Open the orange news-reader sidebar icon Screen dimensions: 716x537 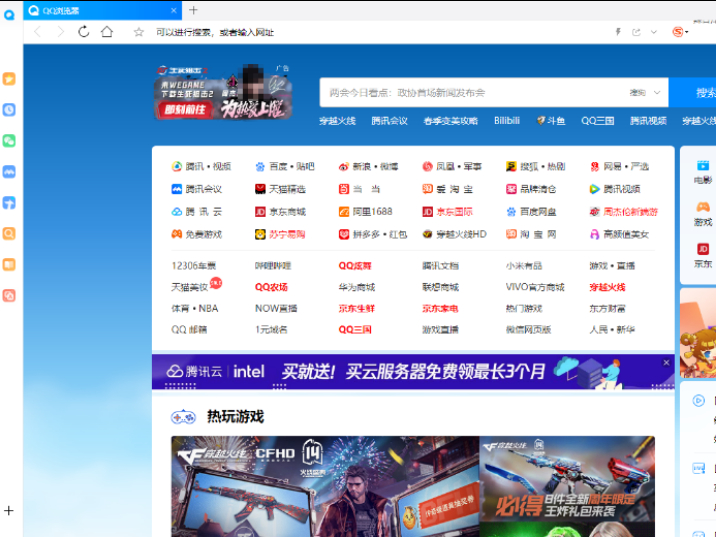tap(9, 265)
